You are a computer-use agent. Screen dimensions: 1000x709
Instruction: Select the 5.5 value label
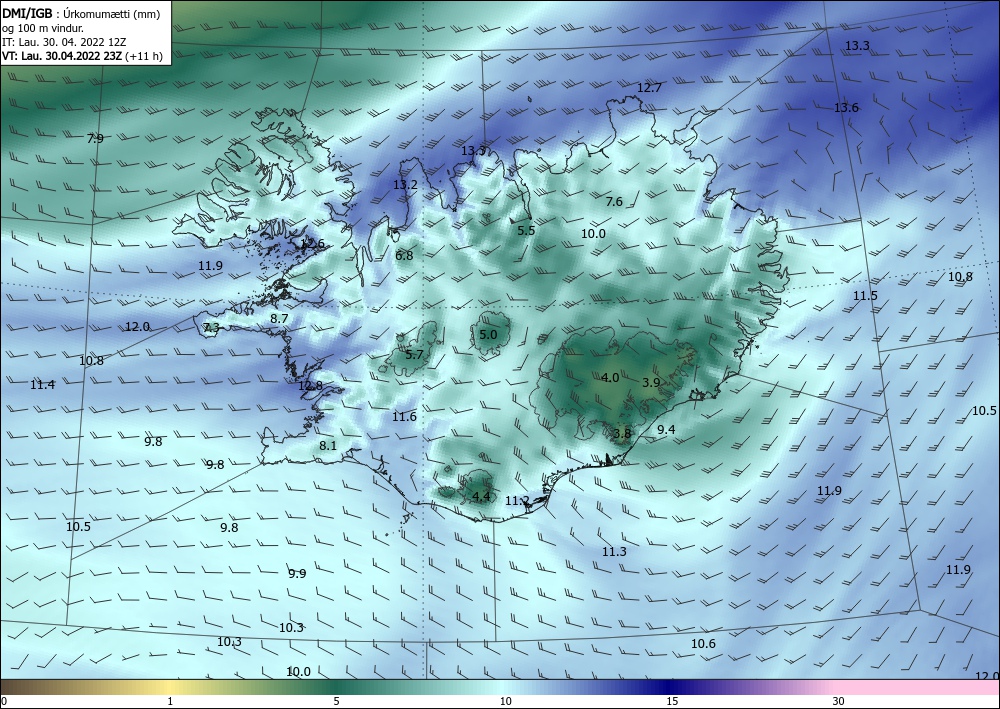pyautogui.click(x=526, y=231)
